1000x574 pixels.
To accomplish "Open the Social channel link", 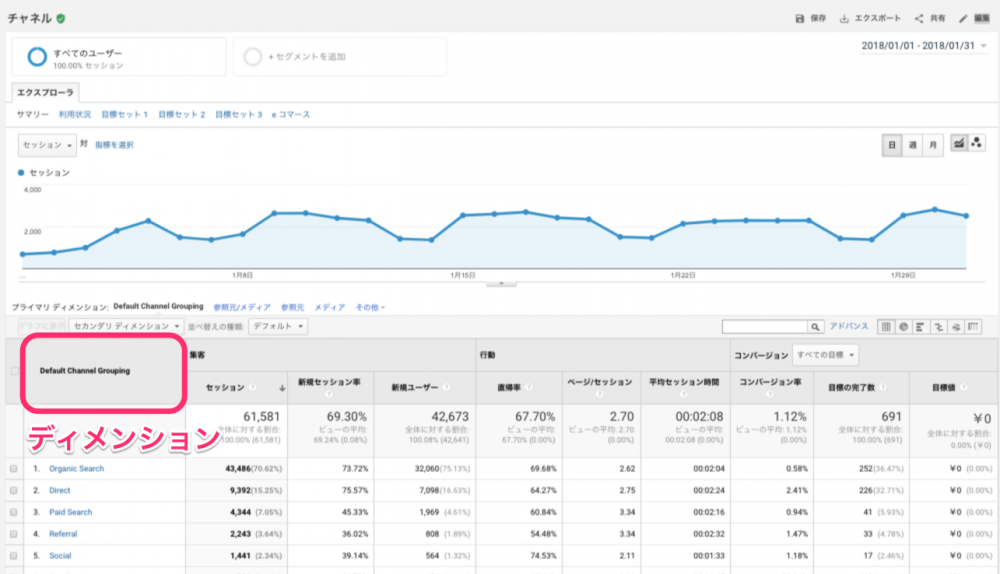I will (60, 556).
